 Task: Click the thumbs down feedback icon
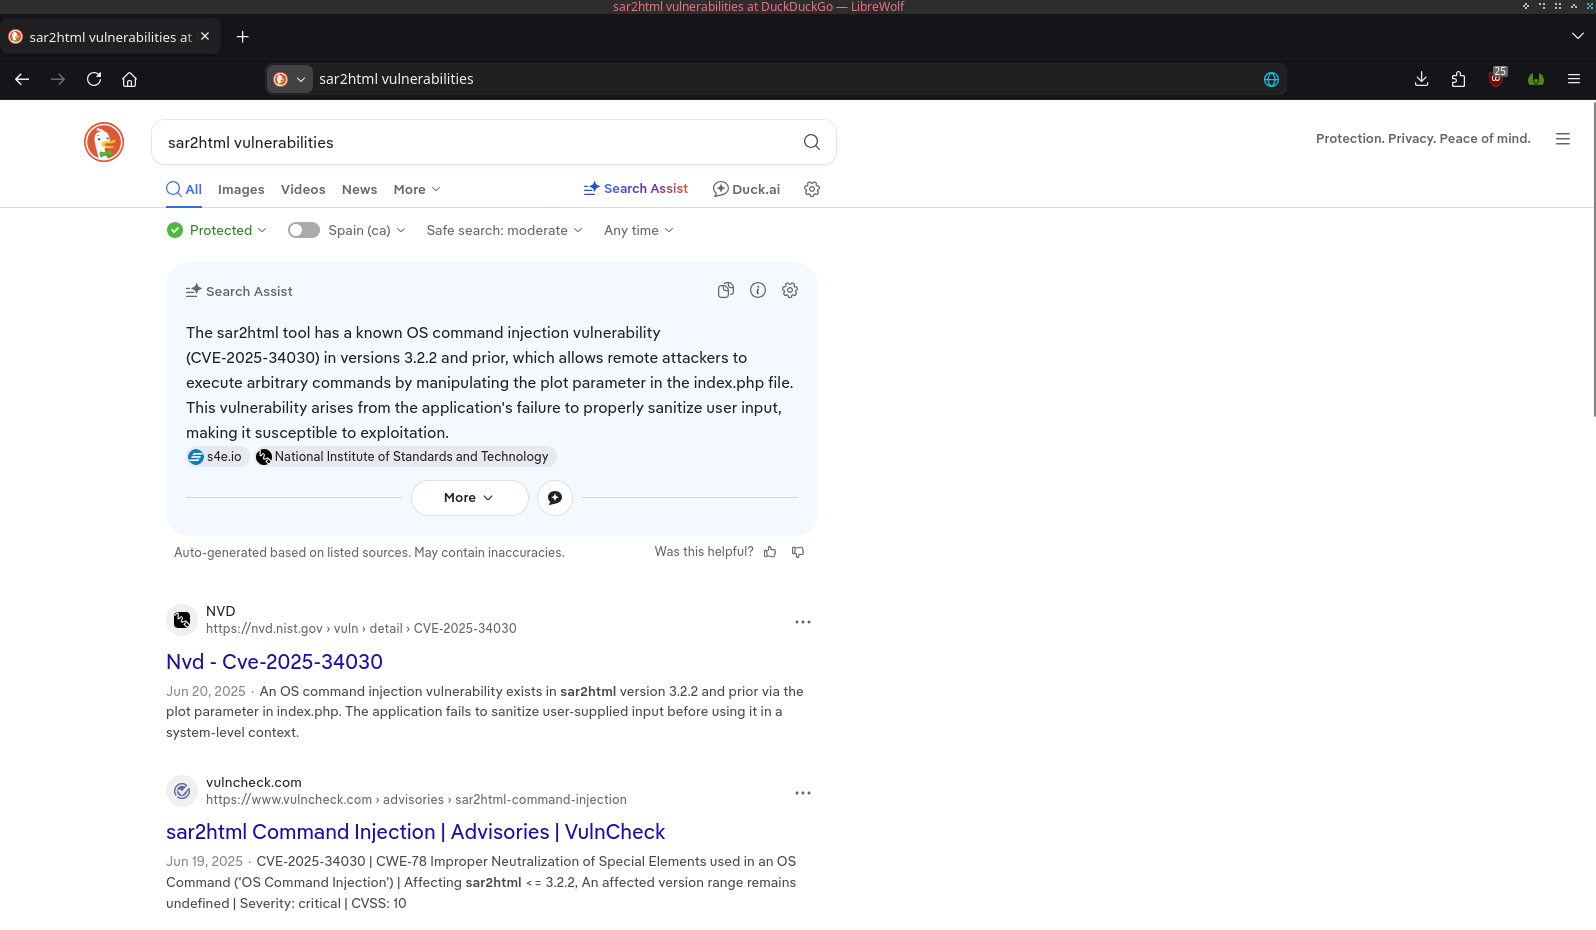coord(798,552)
